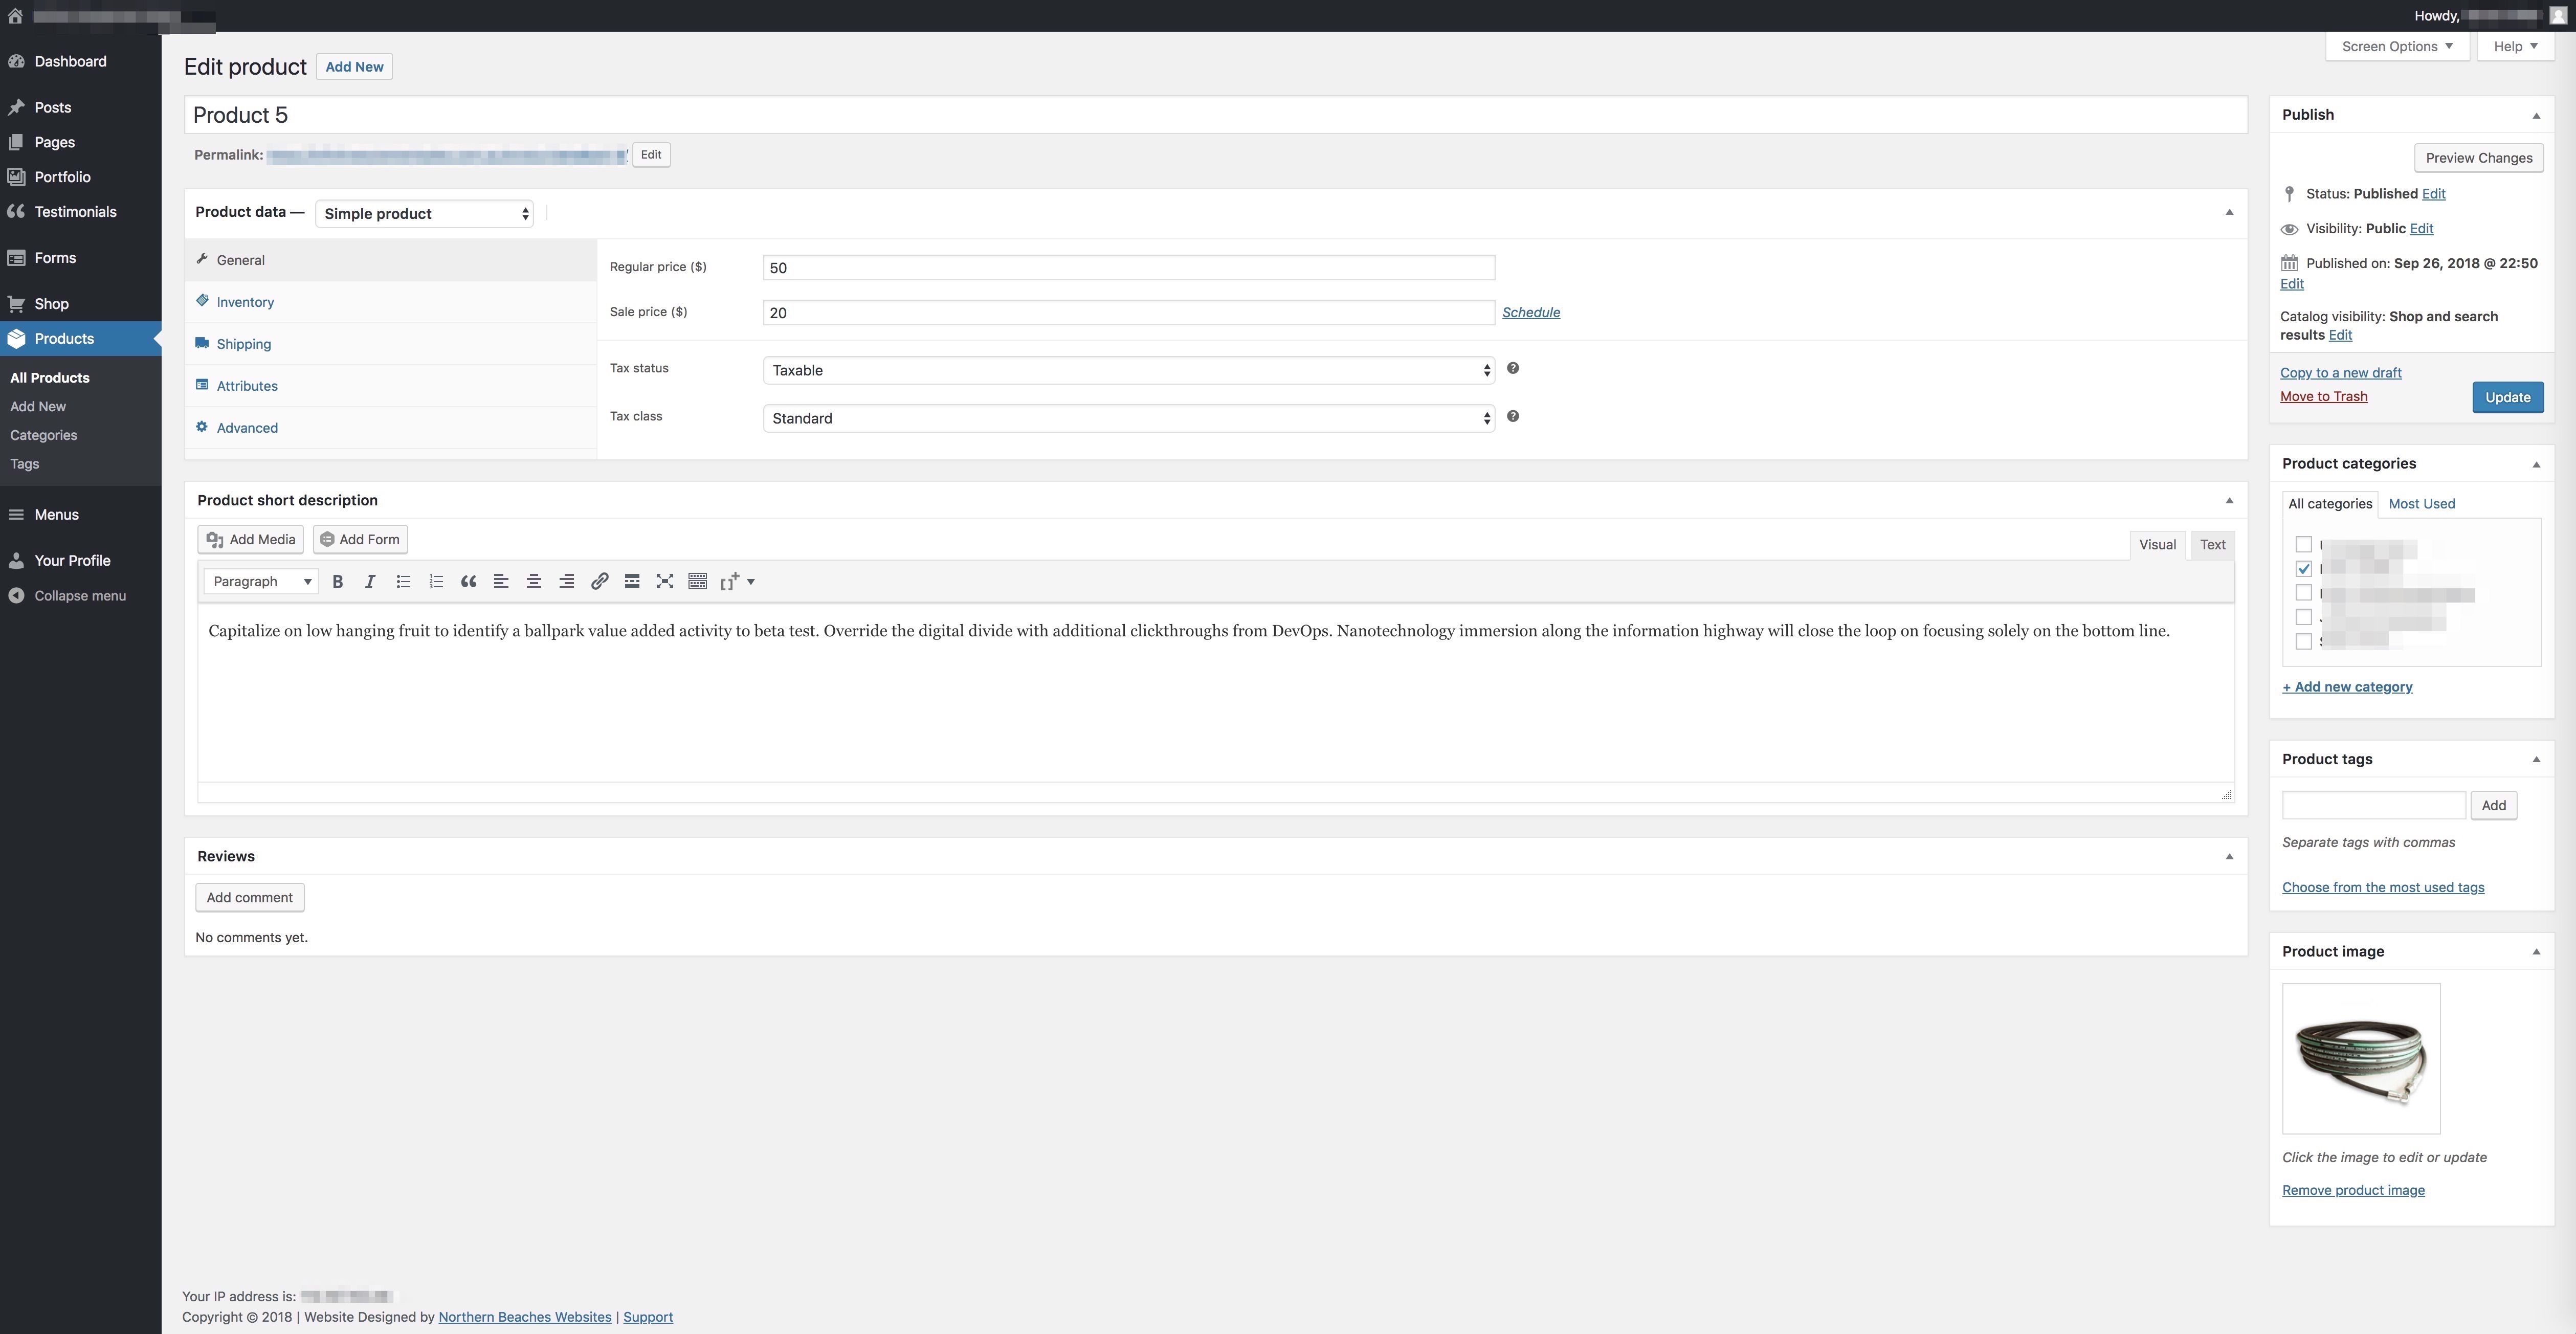Image resolution: width=2576 pixels, height=1334 pixels.
Task: Click the blue Update button
Action: click(2507, 397)
